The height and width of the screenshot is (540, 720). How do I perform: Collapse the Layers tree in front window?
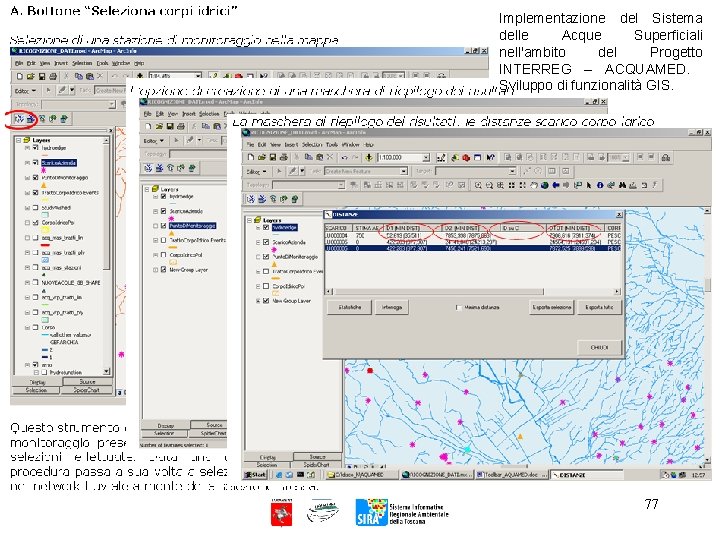[250, 220]
